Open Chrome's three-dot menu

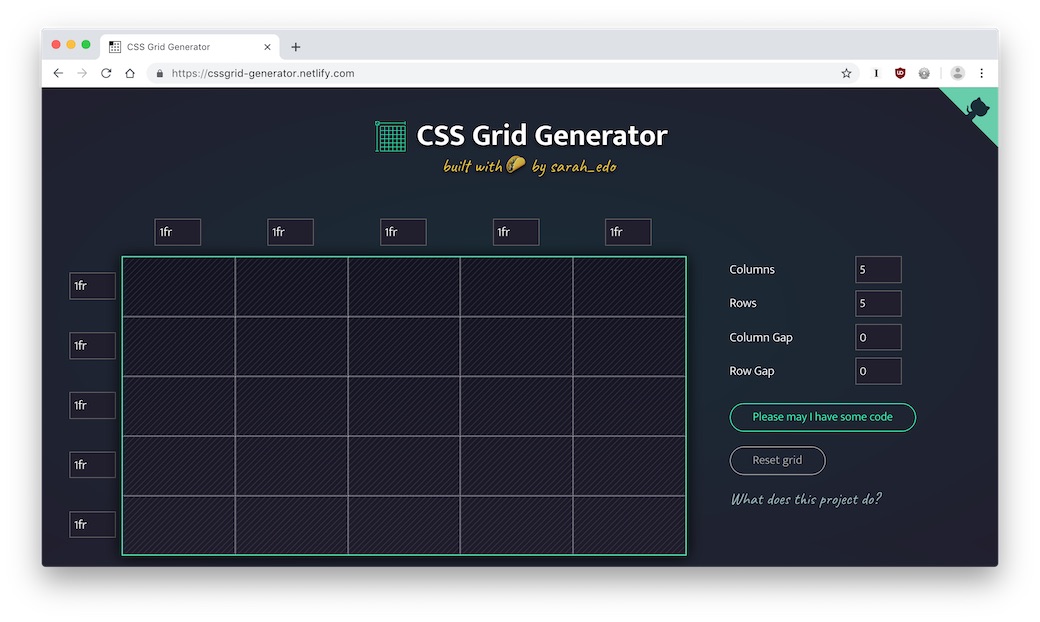(x=982, y=73)
